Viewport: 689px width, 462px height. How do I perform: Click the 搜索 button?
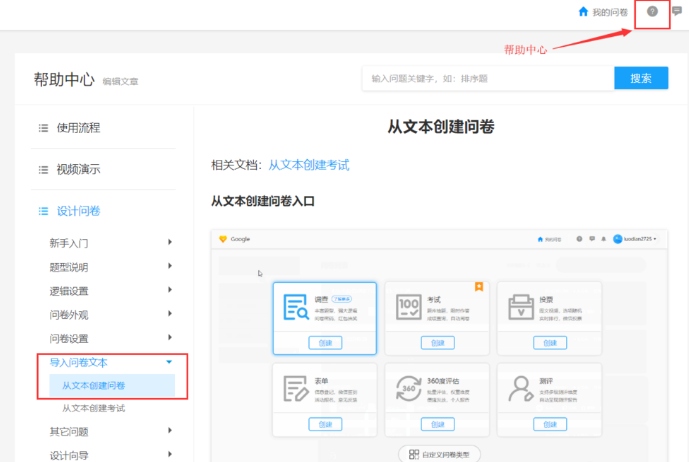click(641, 78)
